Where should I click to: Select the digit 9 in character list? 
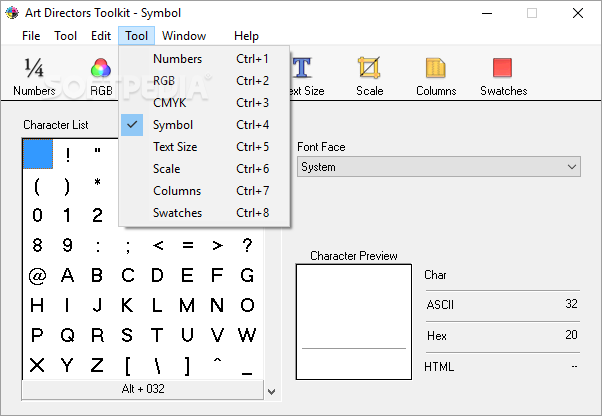tap(68, 245)
